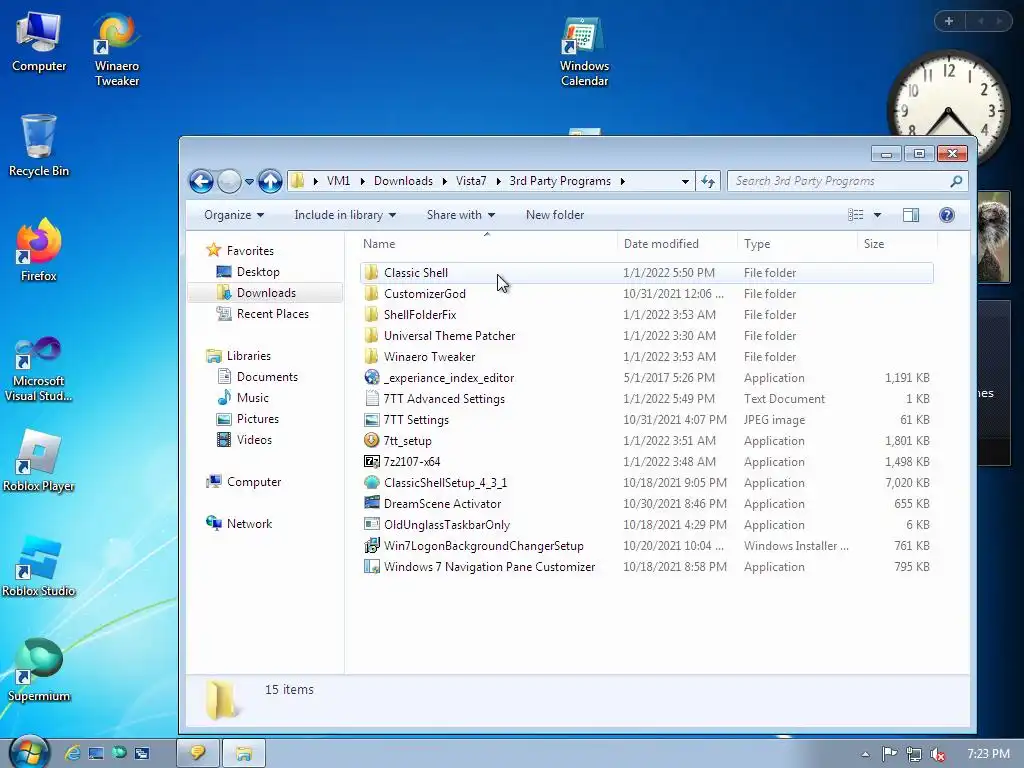
Task: Select the Classic Shell folder
Action: (x=647, y=272)
